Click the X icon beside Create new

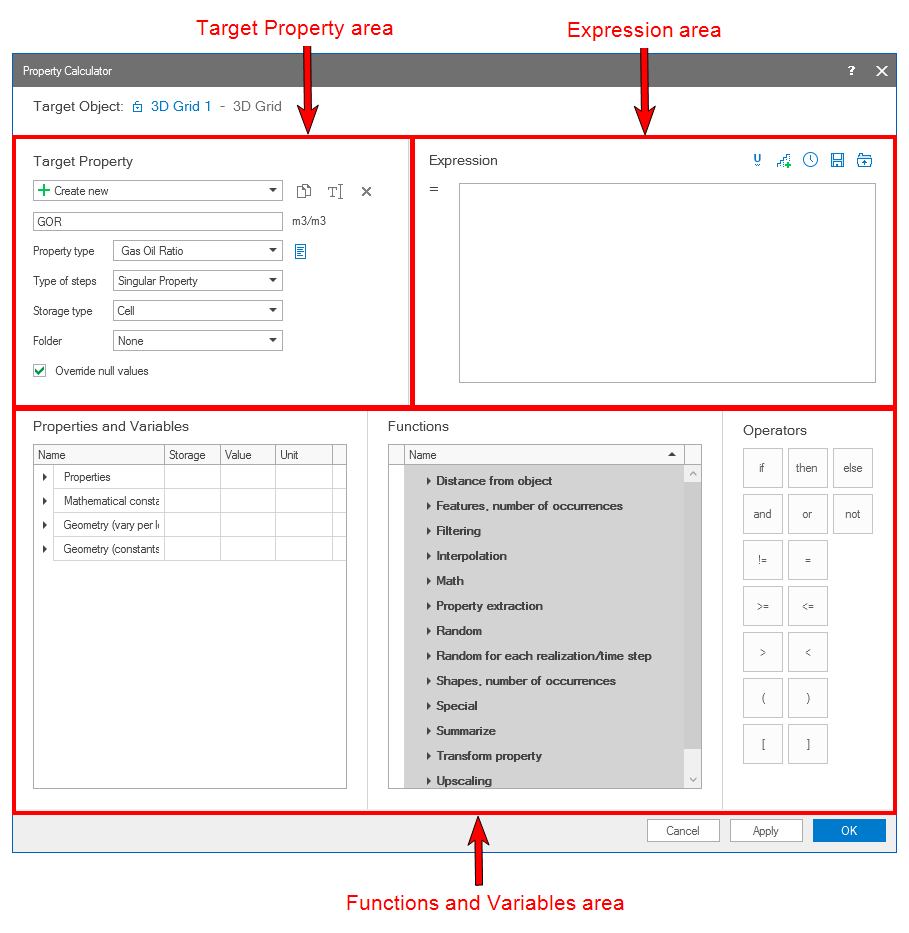(366, 191)
